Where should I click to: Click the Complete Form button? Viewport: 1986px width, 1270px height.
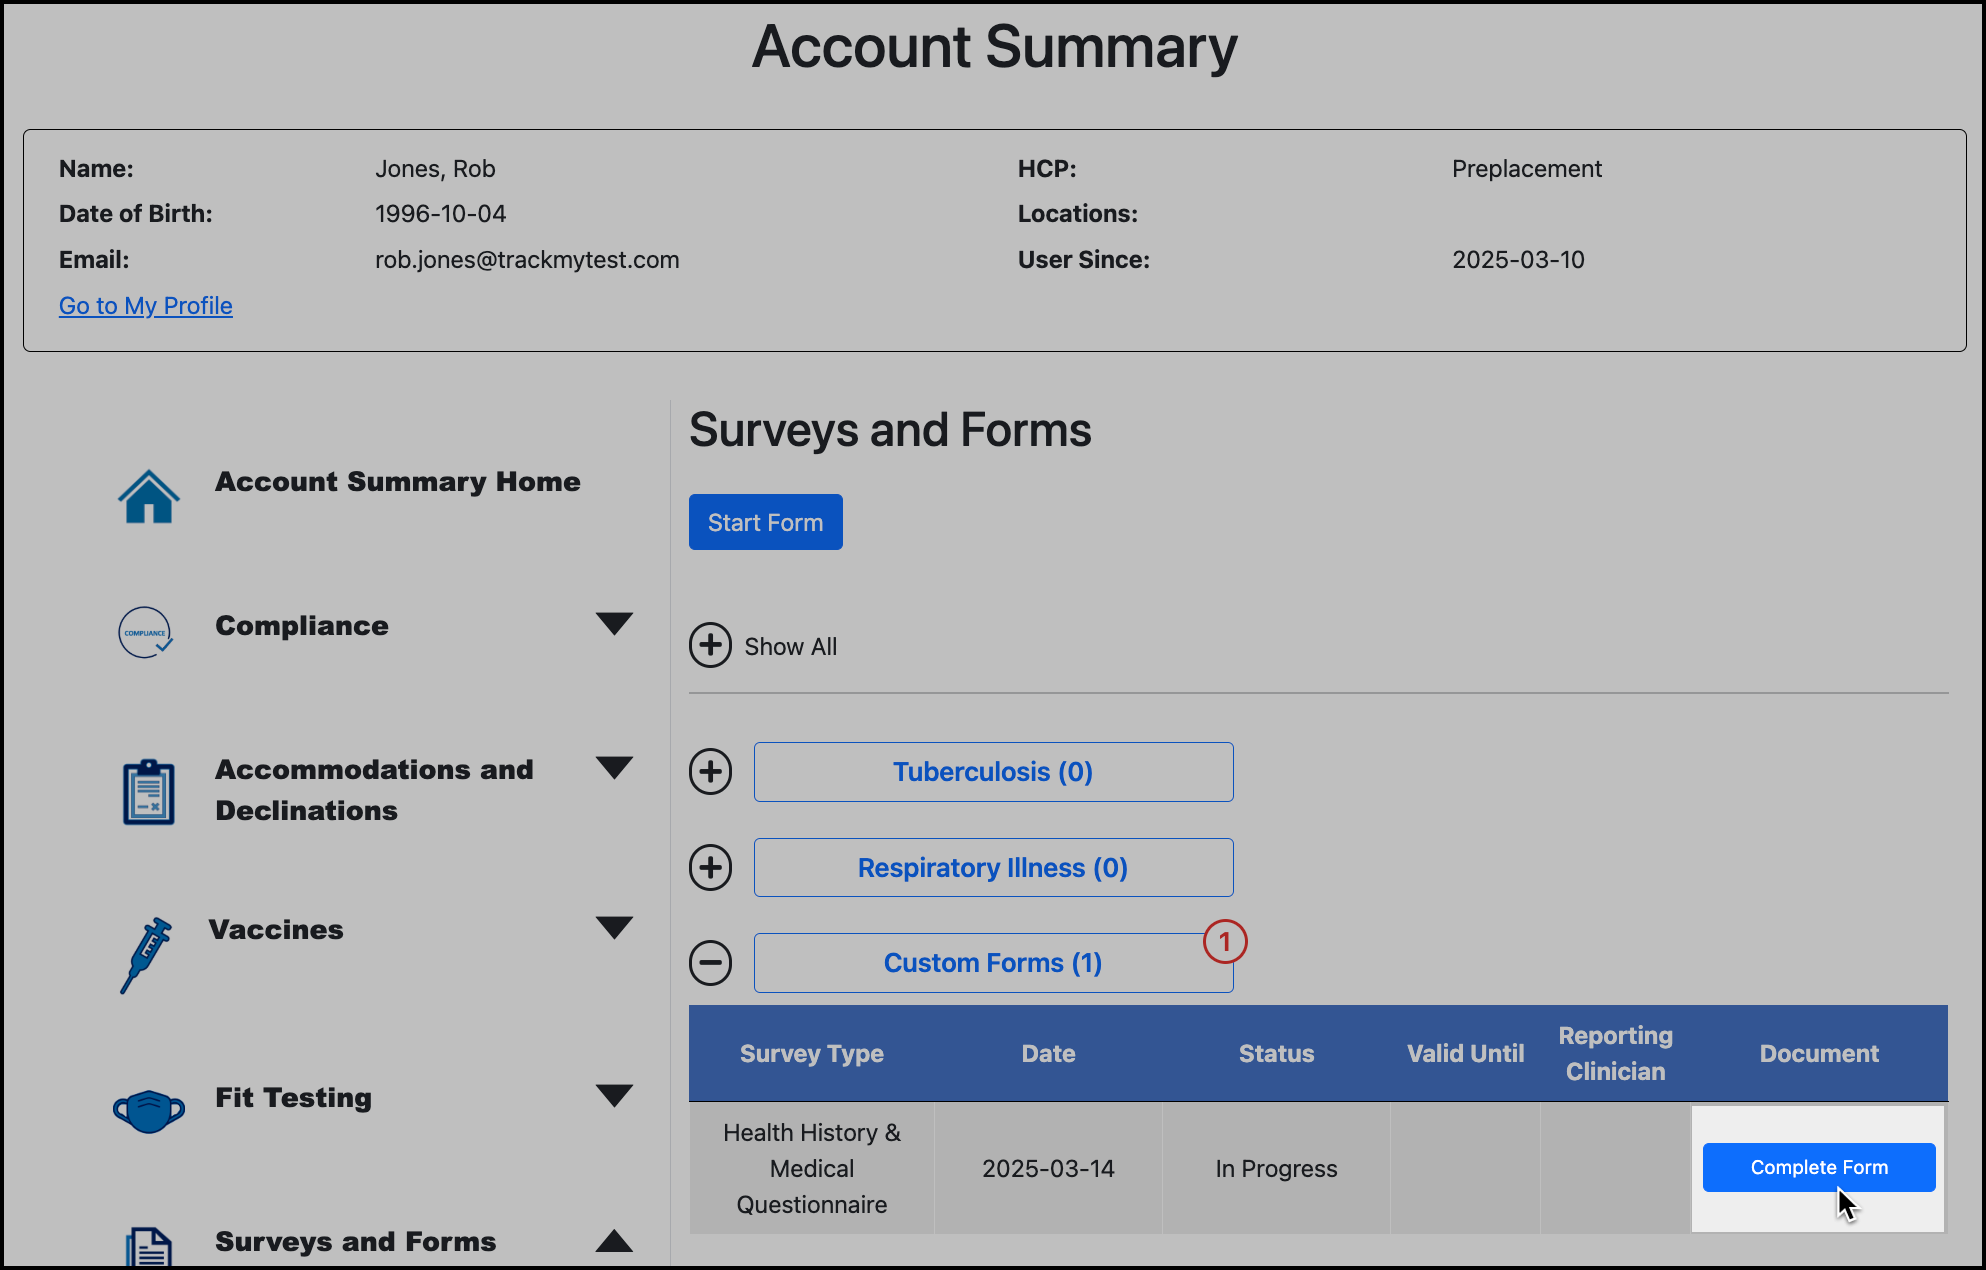[x=1818, y=1167]
